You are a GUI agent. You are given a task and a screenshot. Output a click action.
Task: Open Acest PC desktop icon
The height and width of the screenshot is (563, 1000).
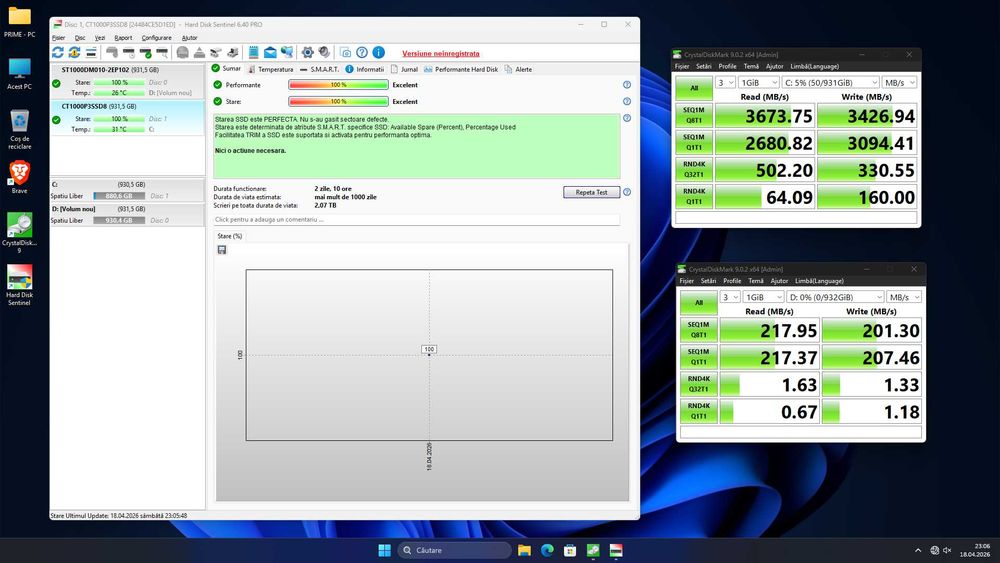coord(19,74)
